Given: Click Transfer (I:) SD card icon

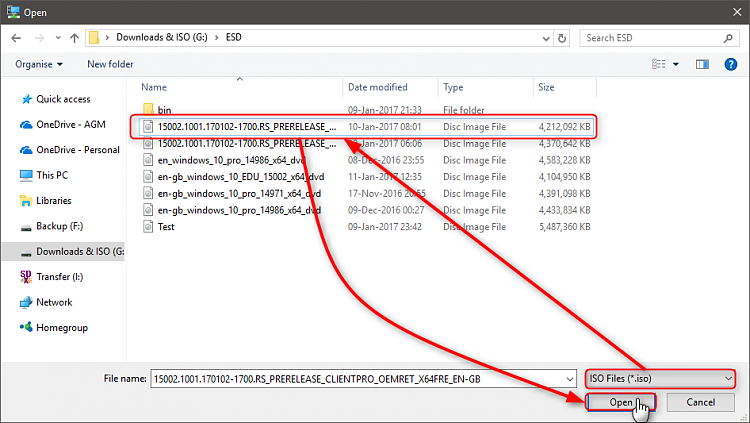Looking at the screenshot, I should [26, 277].
